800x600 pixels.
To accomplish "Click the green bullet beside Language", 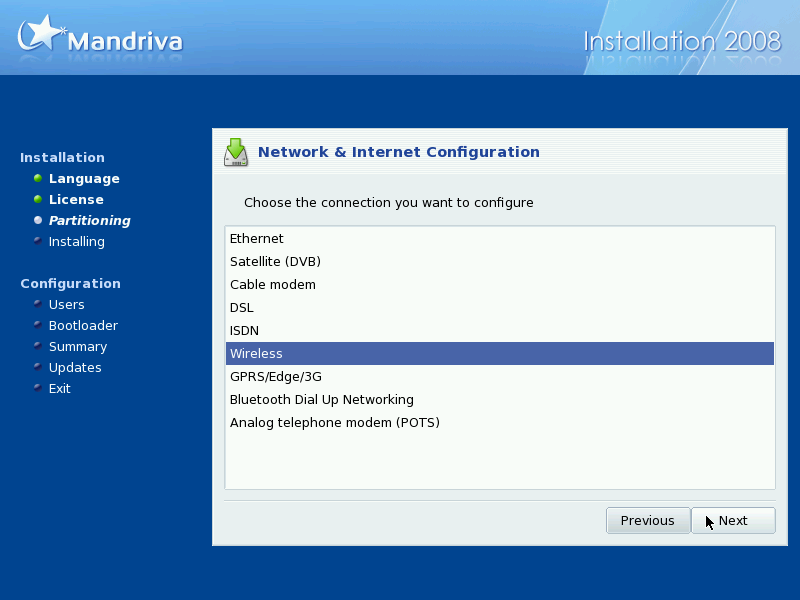I will (x=38, y=178).
